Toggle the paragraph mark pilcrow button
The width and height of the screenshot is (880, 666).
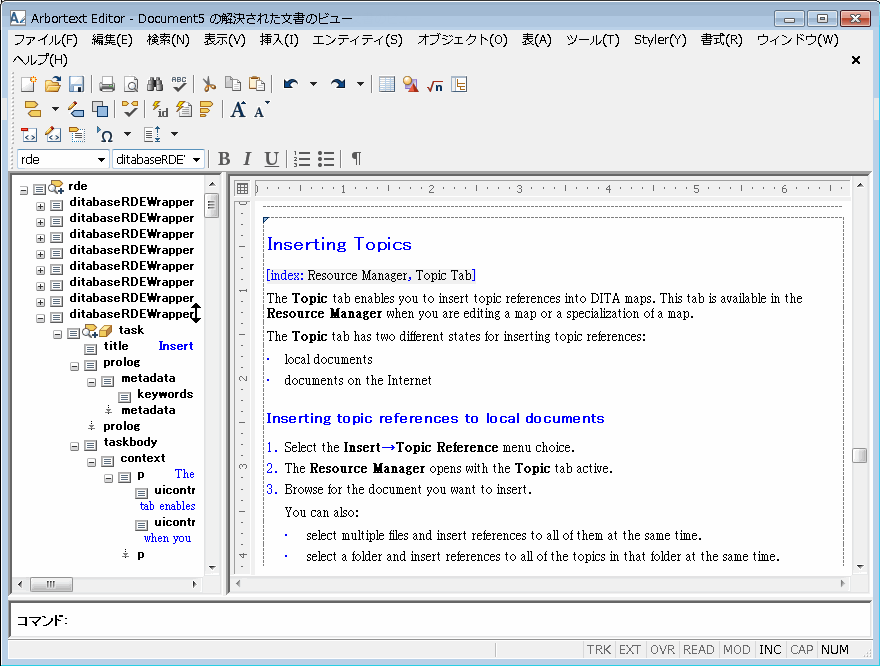point(356,159)
